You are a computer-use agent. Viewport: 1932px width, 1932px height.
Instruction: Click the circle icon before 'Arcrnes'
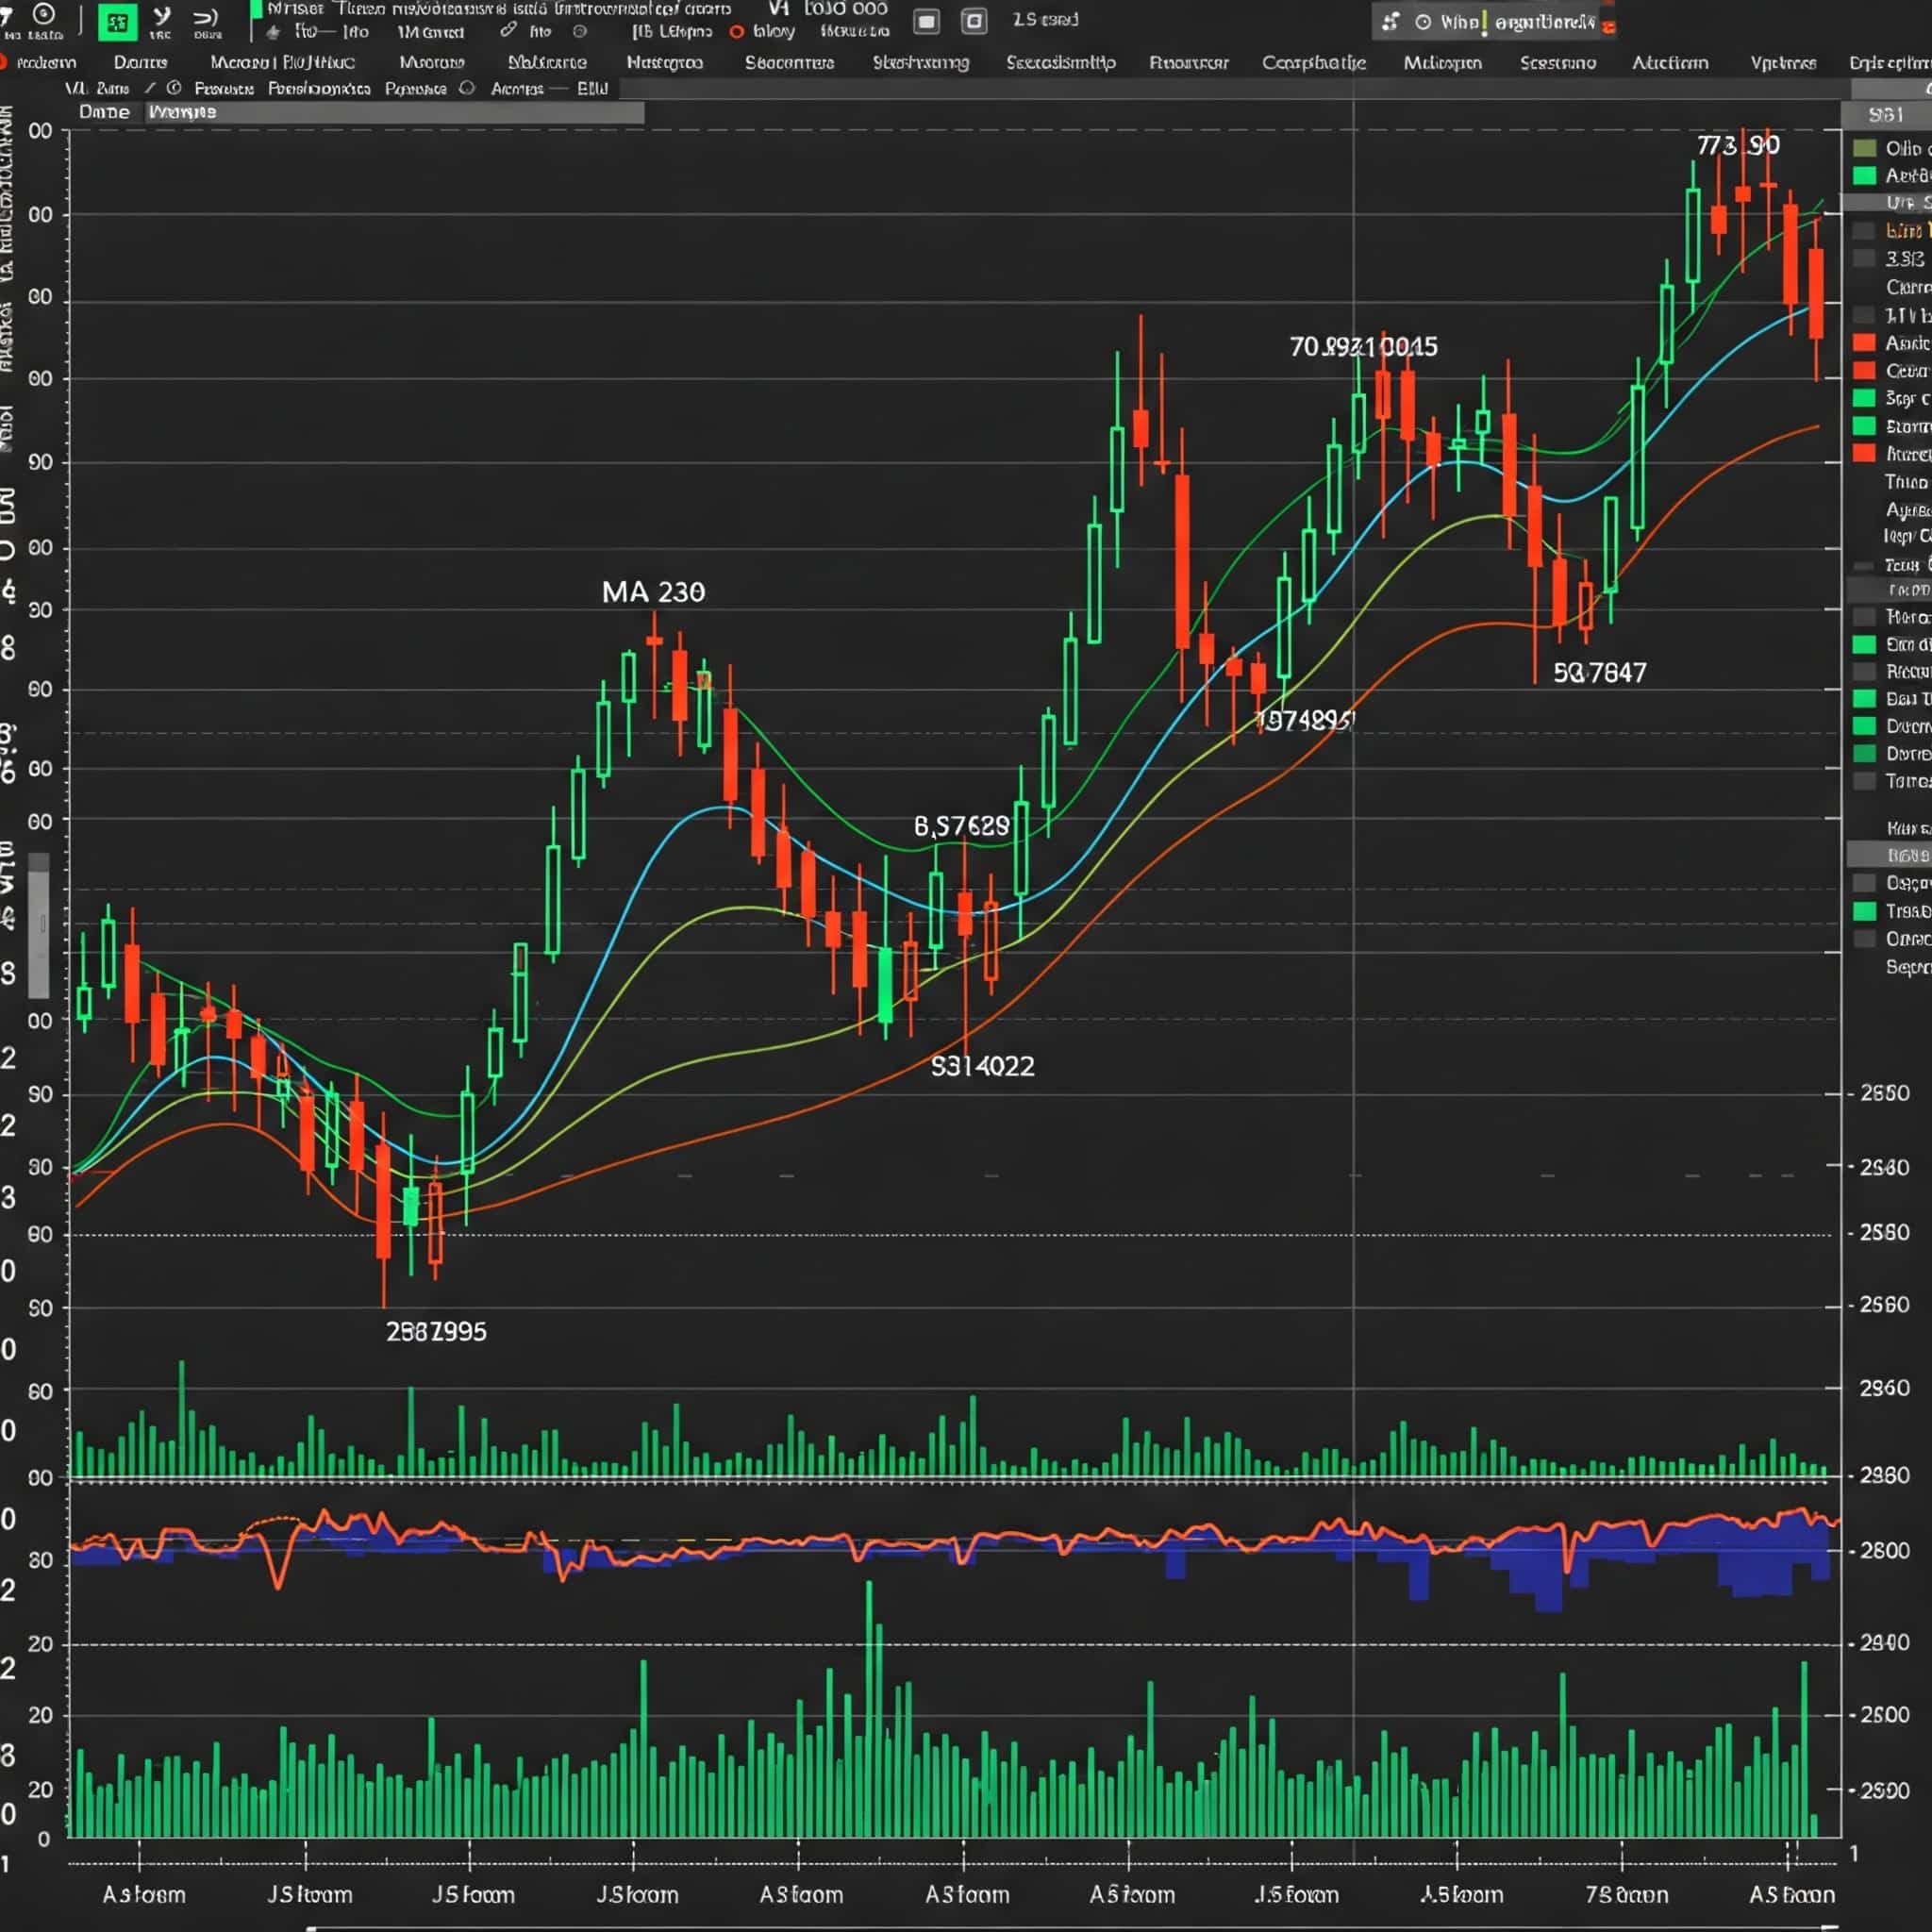point(467,88)
